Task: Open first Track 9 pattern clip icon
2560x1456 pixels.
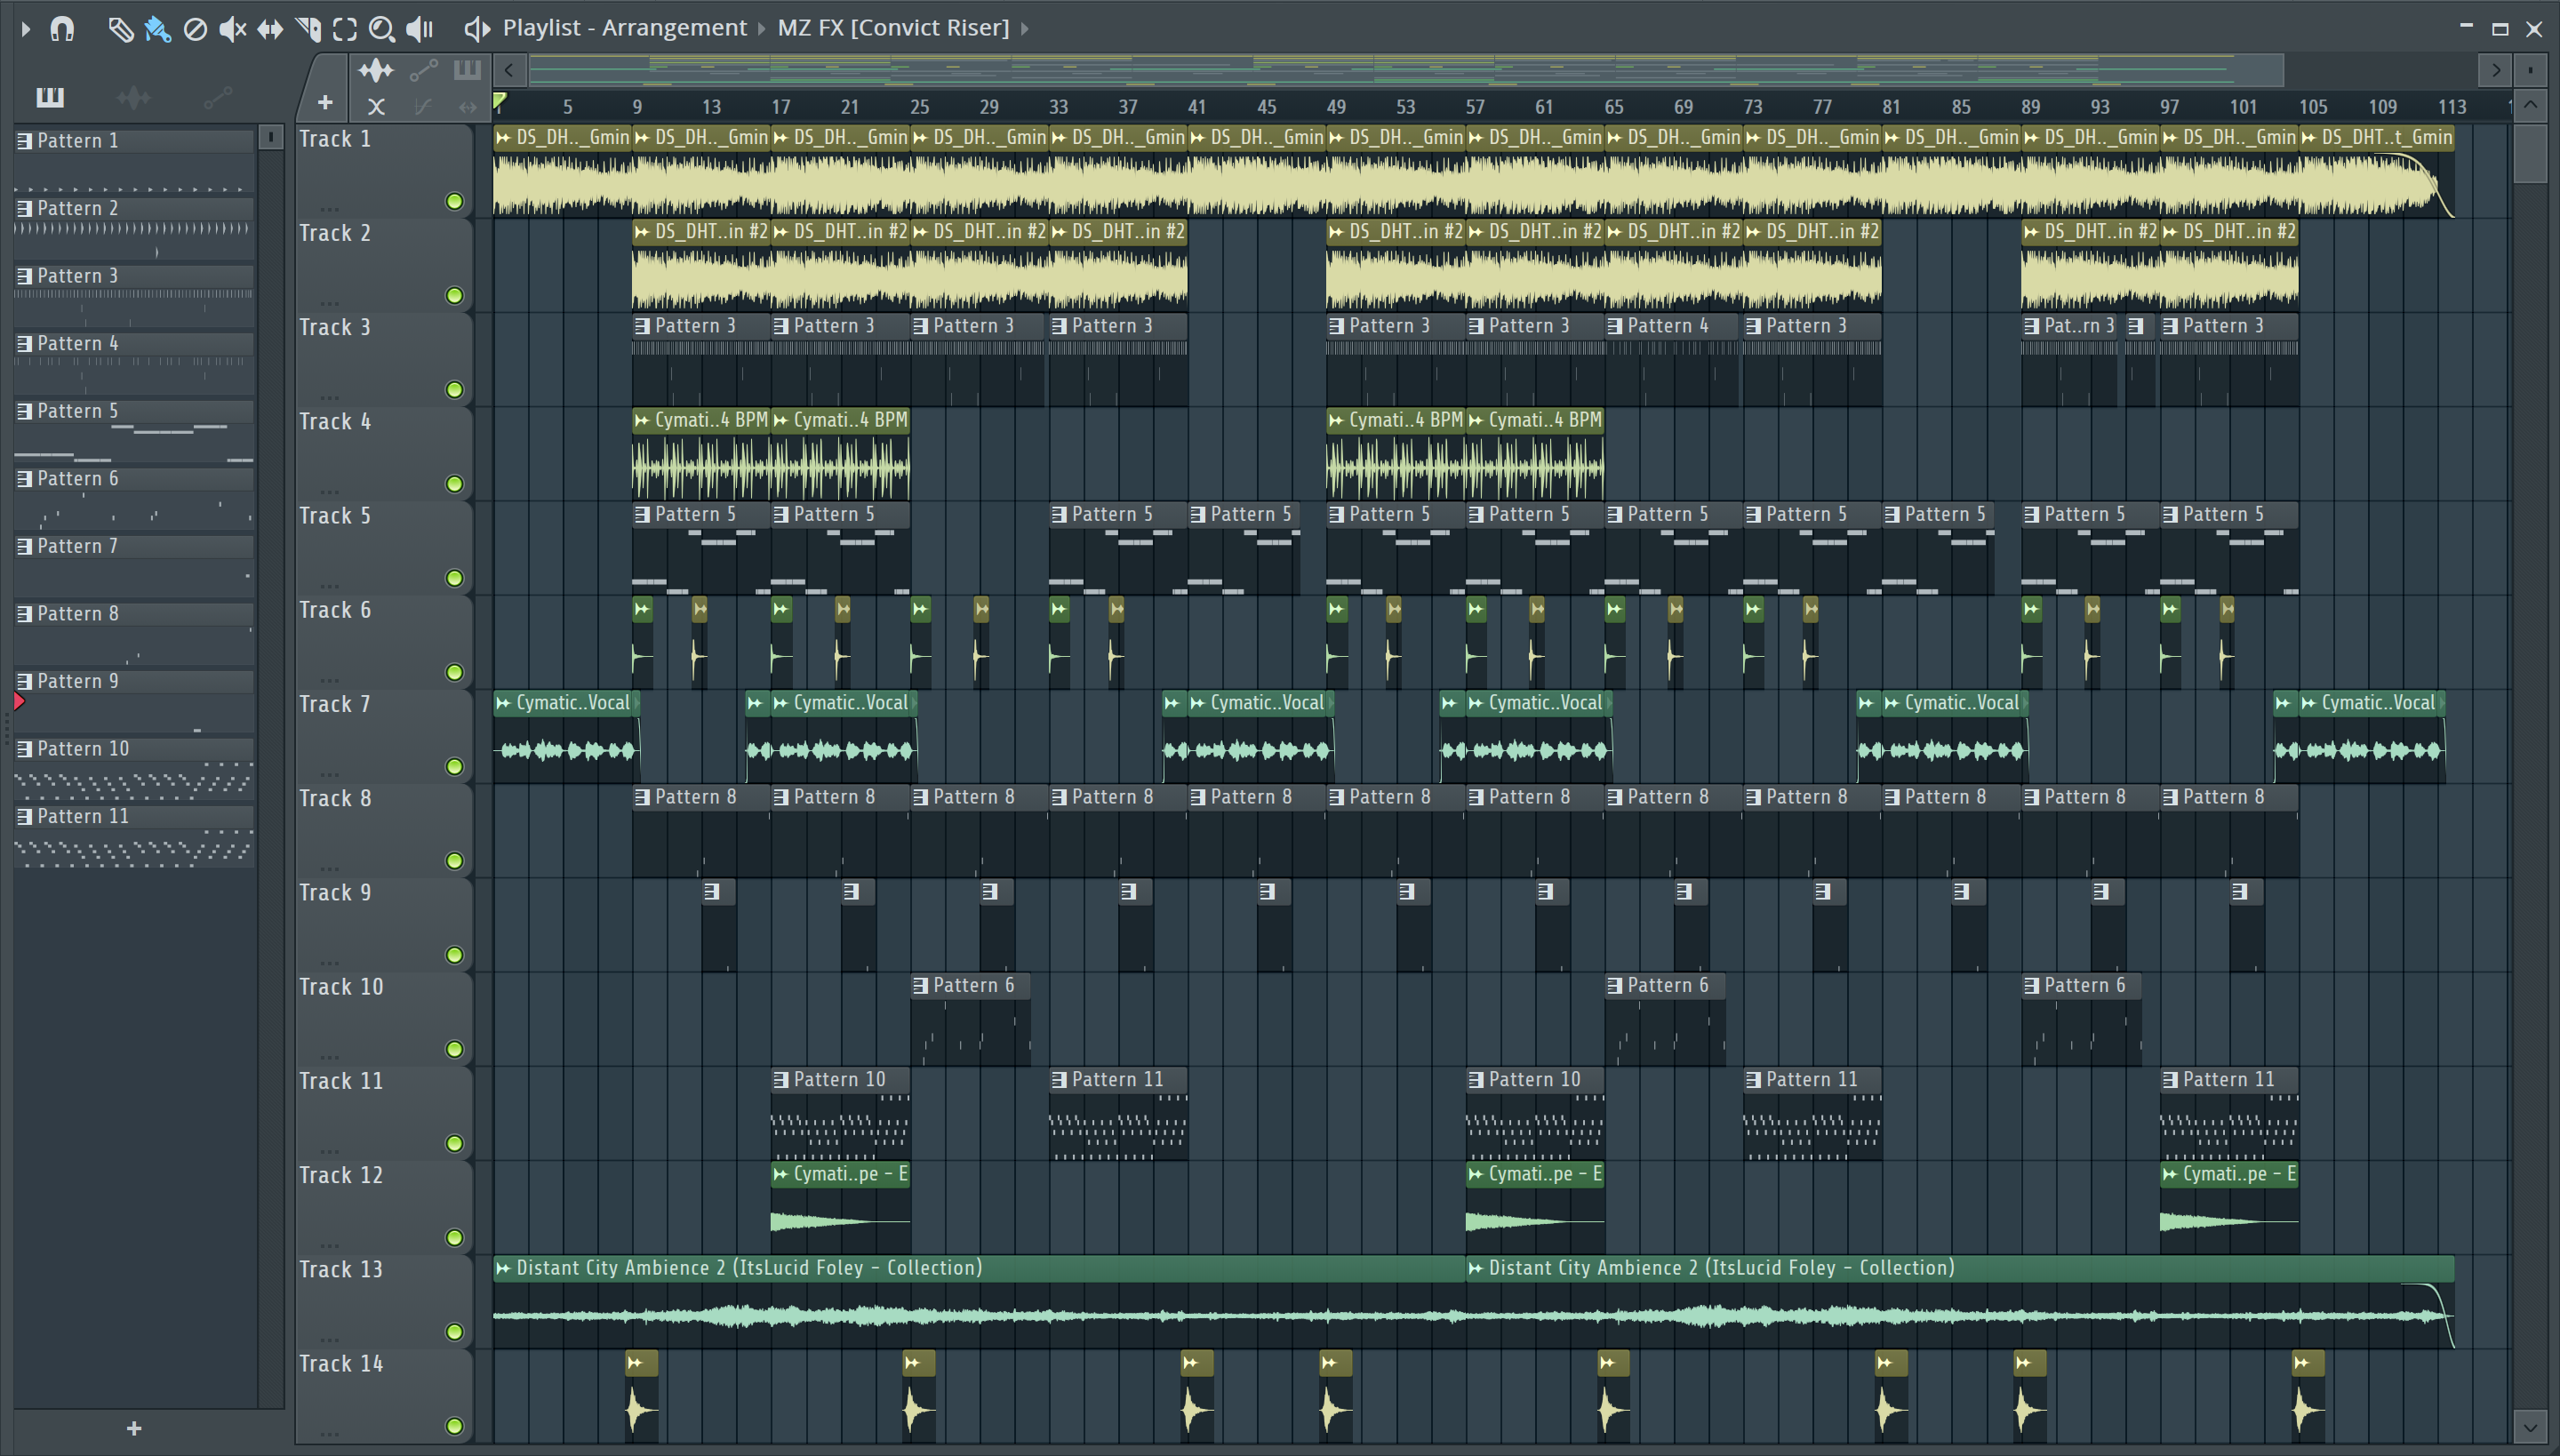Action: click(x=712, y=892)
